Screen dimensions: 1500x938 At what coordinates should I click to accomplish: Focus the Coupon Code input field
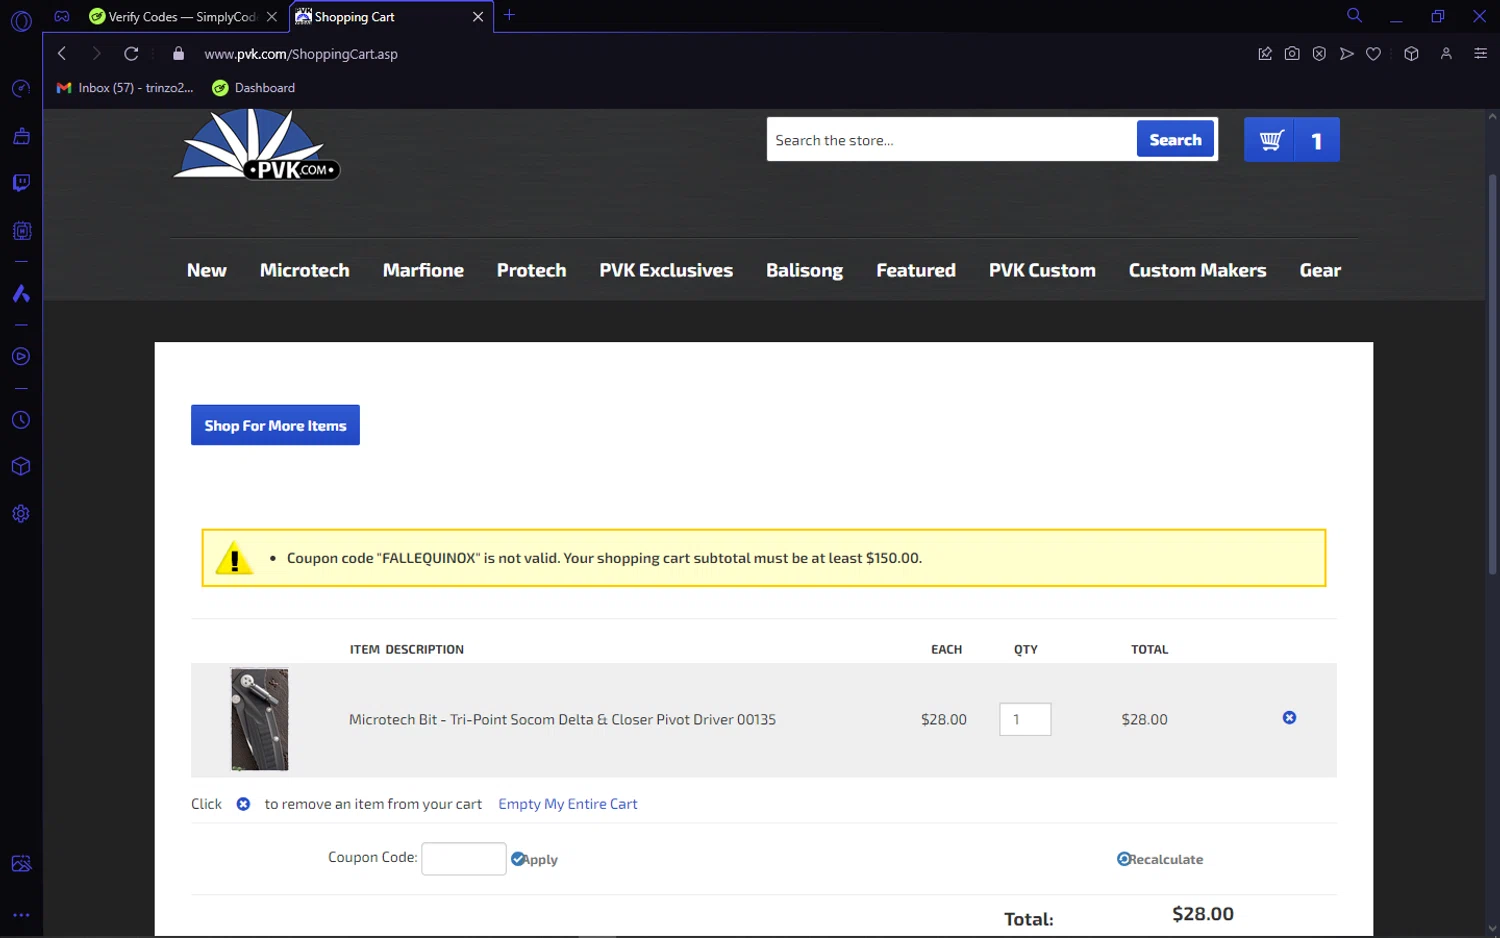[464, 859]
